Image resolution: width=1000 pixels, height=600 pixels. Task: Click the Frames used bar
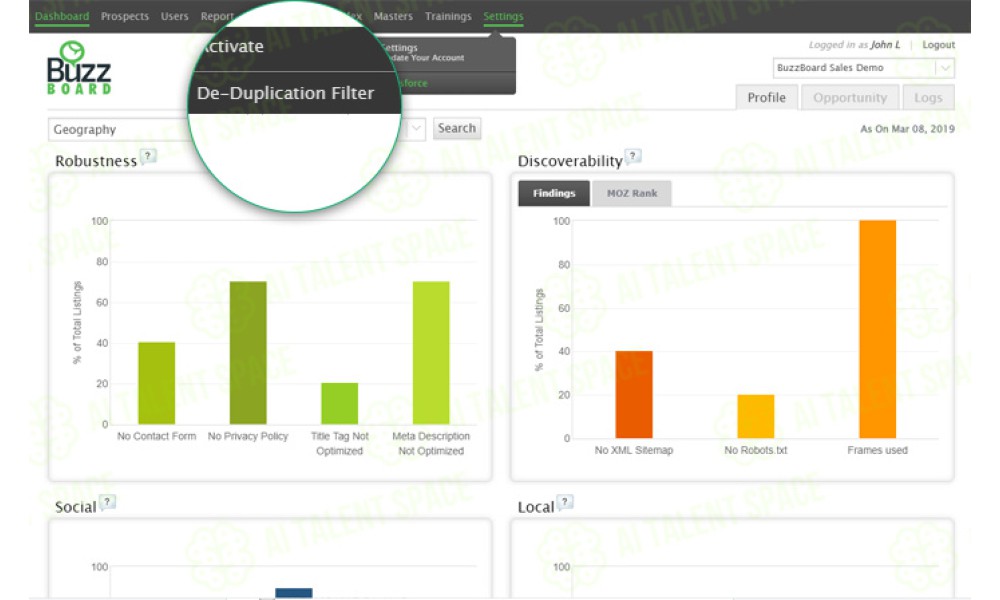tap(878, 329)
